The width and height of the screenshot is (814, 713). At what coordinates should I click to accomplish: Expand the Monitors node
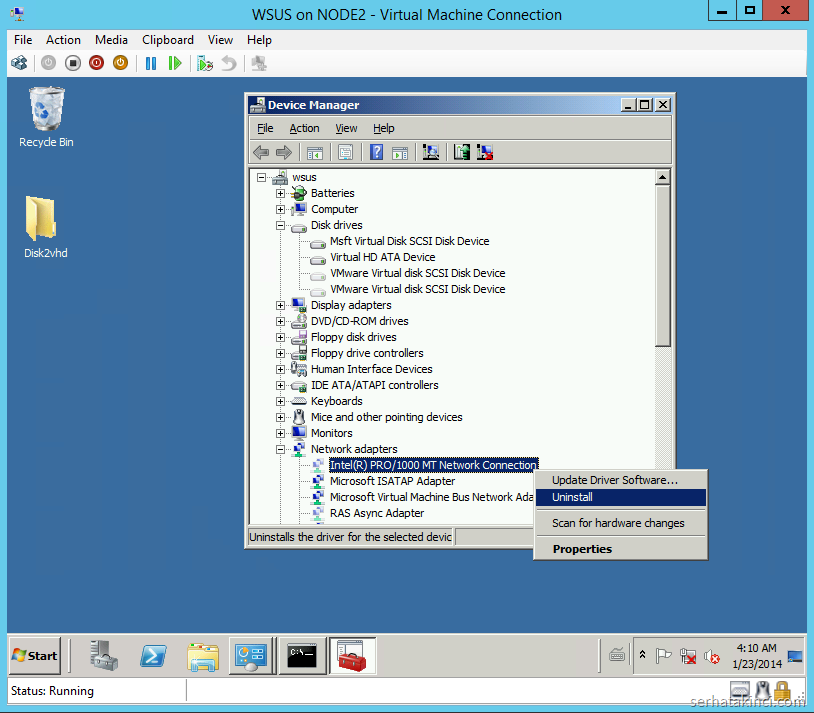point(280,434)
